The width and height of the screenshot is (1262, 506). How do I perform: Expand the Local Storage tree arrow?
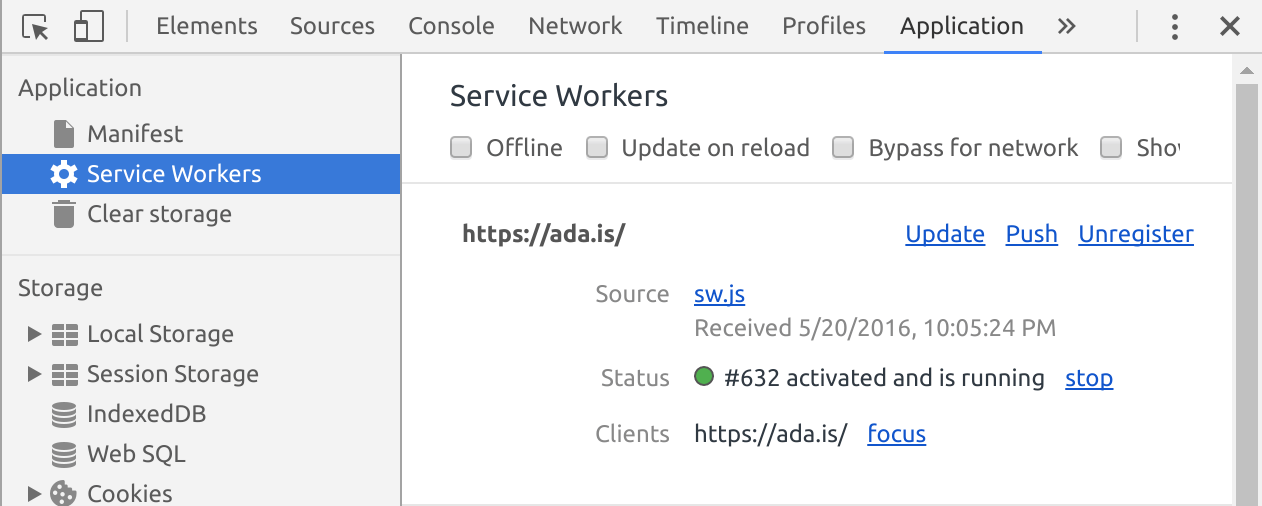[x=34, y=334]
